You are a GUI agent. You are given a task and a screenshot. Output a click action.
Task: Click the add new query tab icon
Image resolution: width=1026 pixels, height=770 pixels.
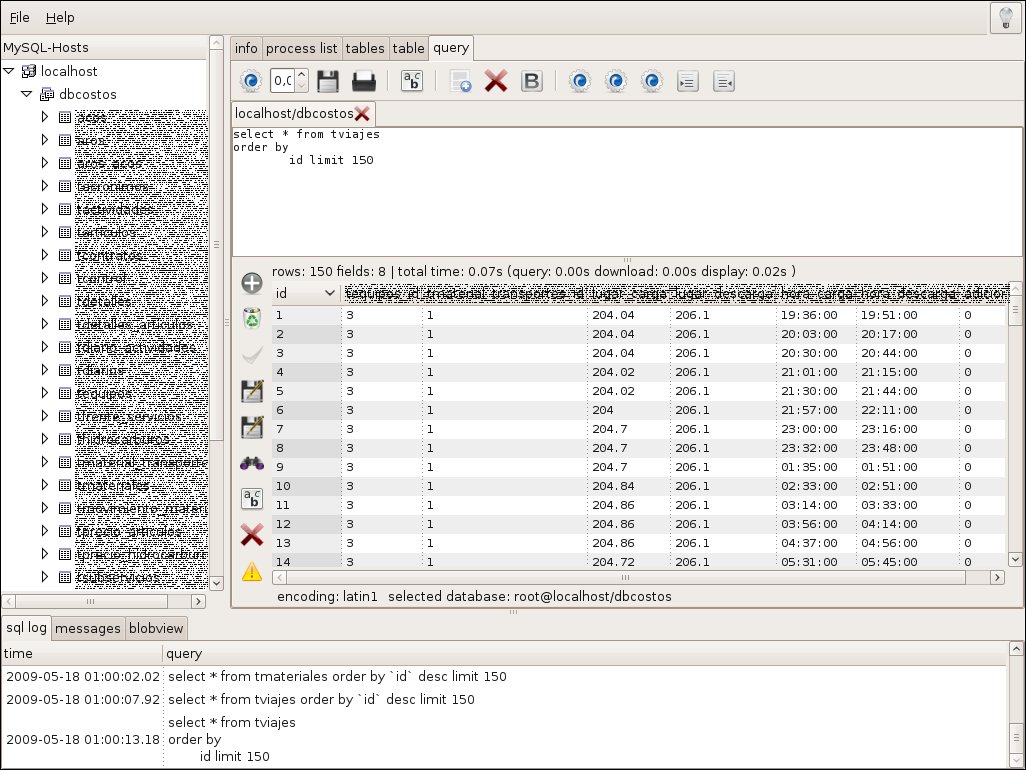pos(461,81)
